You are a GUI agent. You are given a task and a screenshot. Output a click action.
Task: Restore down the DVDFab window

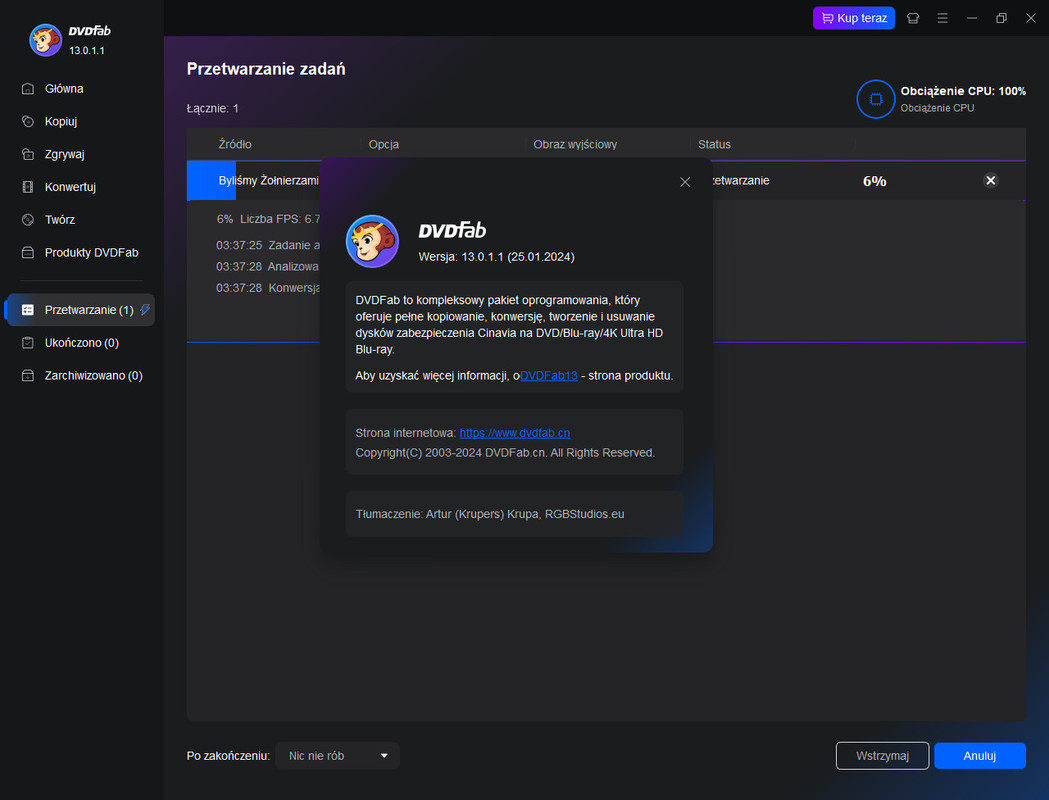[x=1001, y=18]
